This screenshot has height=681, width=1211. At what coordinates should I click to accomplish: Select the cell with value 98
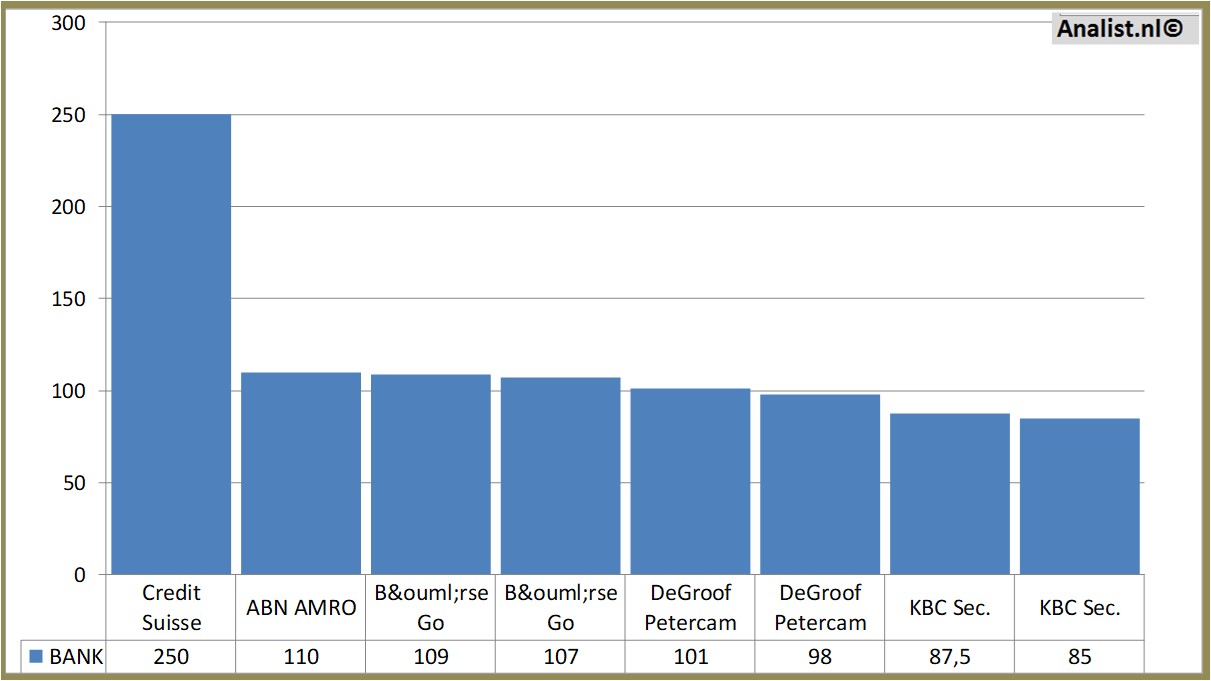820,657
